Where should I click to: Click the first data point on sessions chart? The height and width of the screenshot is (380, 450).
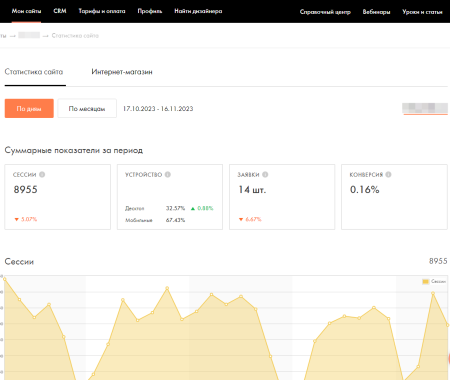pos(5,279)
